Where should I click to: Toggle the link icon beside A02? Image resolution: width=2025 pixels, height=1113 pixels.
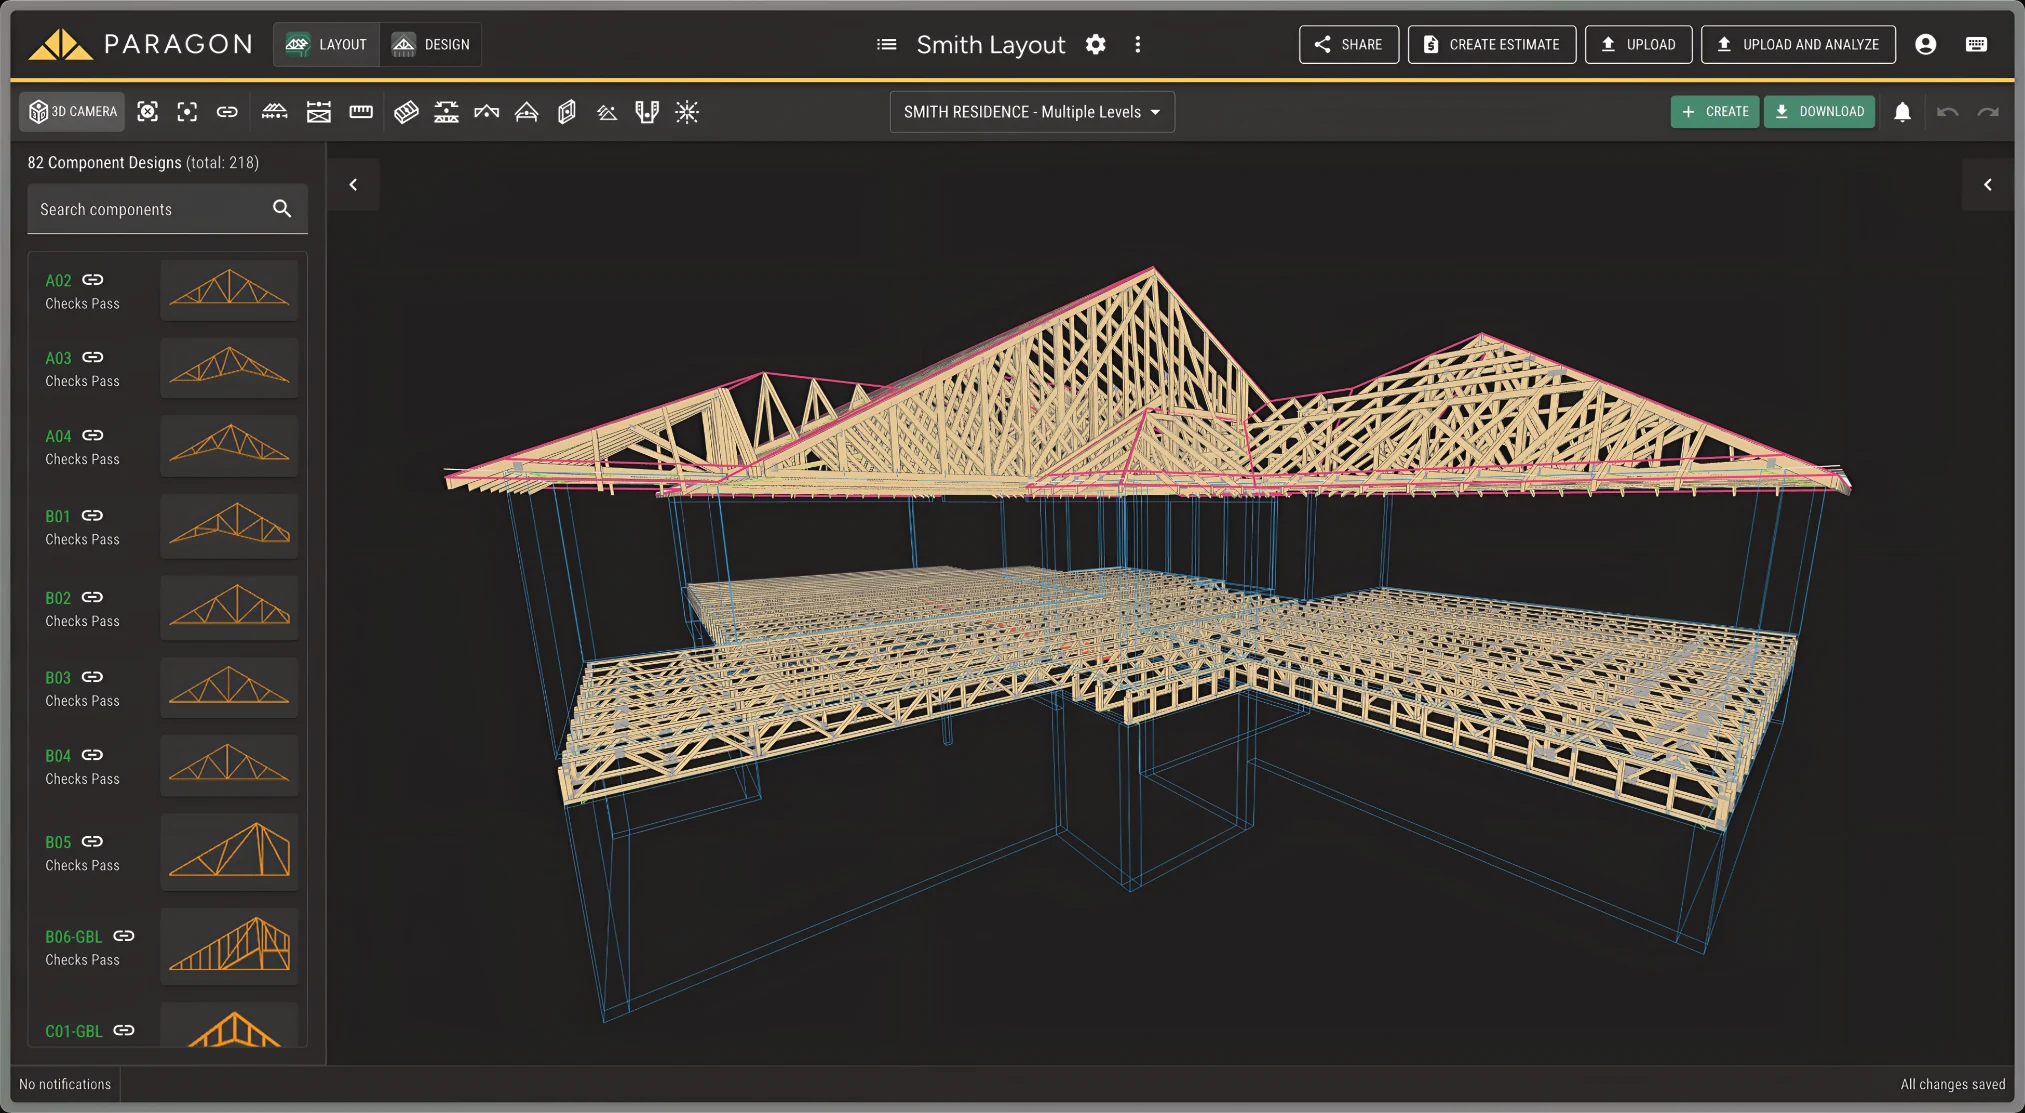pos(93,280)
